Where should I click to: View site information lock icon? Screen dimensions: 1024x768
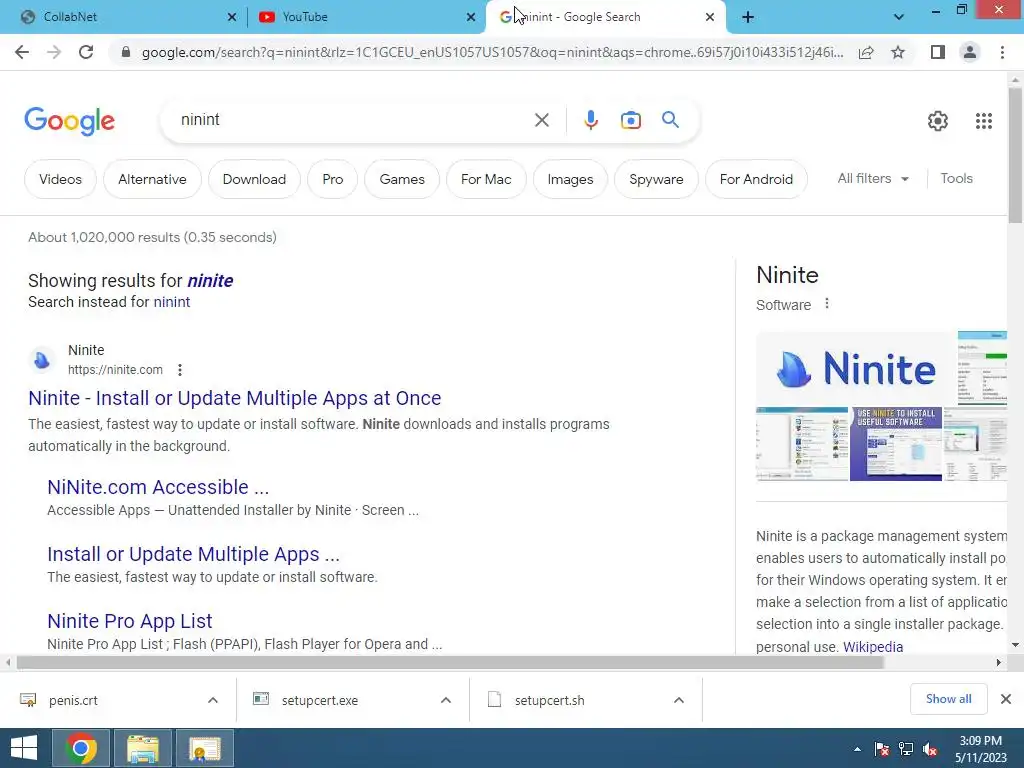tap(126, 52)
